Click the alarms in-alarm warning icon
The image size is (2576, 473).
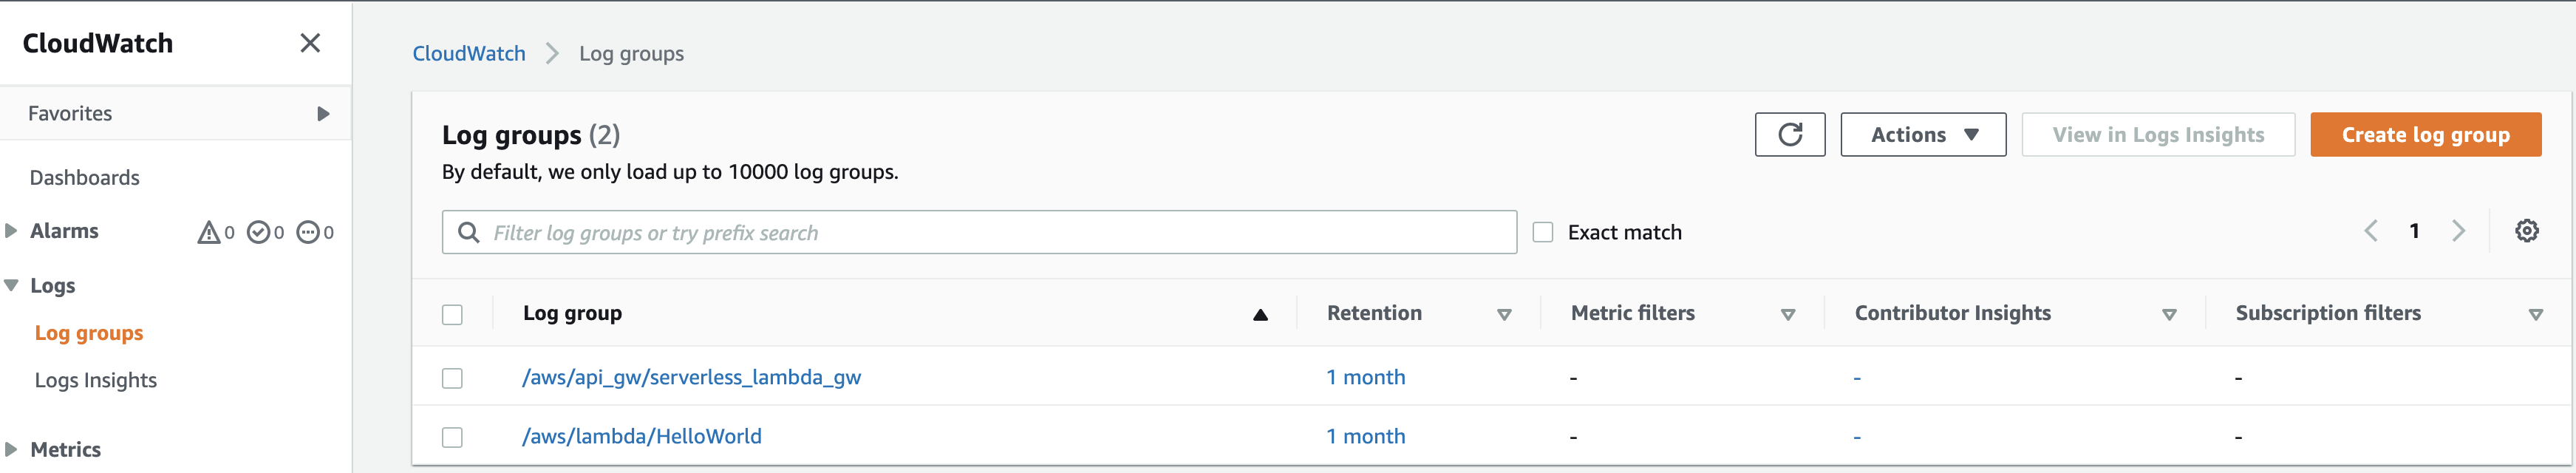pos(208,233)
